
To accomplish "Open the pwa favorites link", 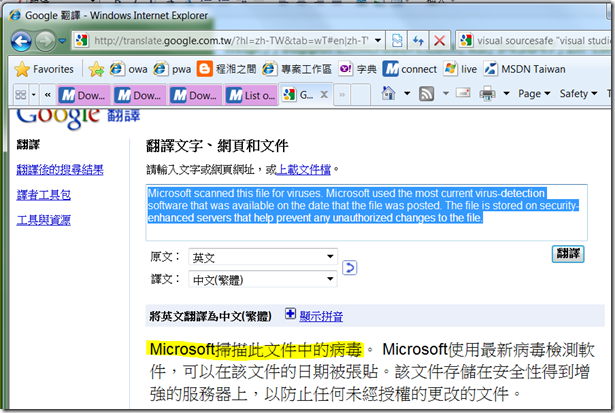I will pyautogui.click(x=173, y=69).
